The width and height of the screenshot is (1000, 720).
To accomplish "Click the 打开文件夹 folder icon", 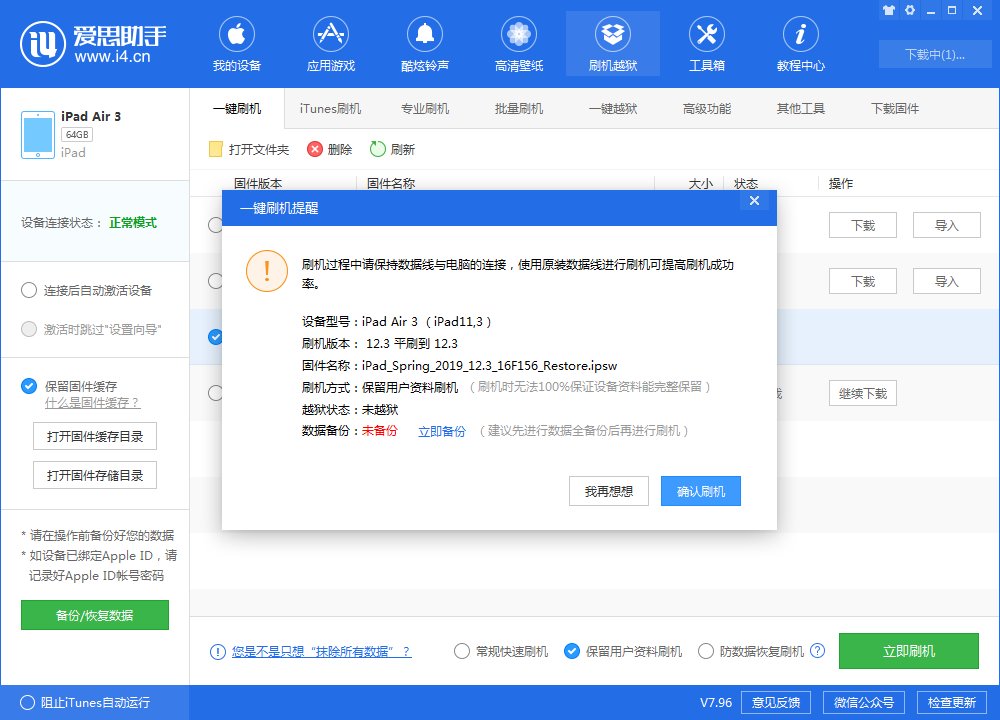I will click(x=215, y=148).
